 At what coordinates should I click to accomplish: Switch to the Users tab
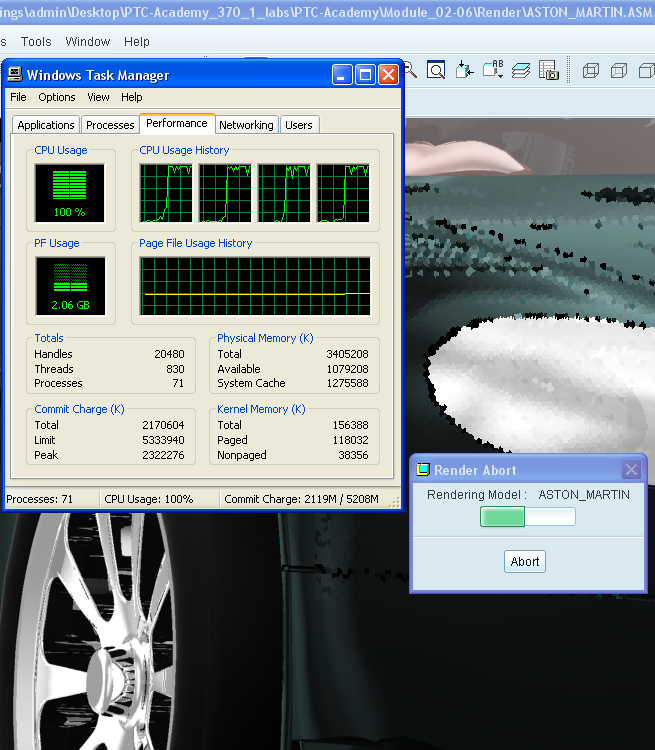(299, 125)
